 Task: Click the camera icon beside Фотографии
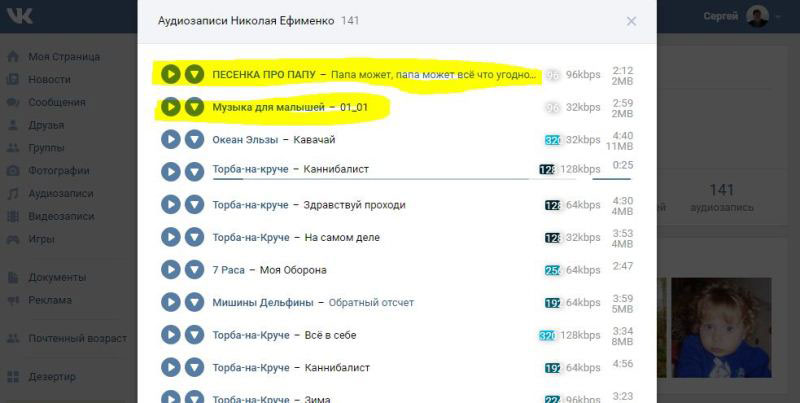[x=13, y=170]
